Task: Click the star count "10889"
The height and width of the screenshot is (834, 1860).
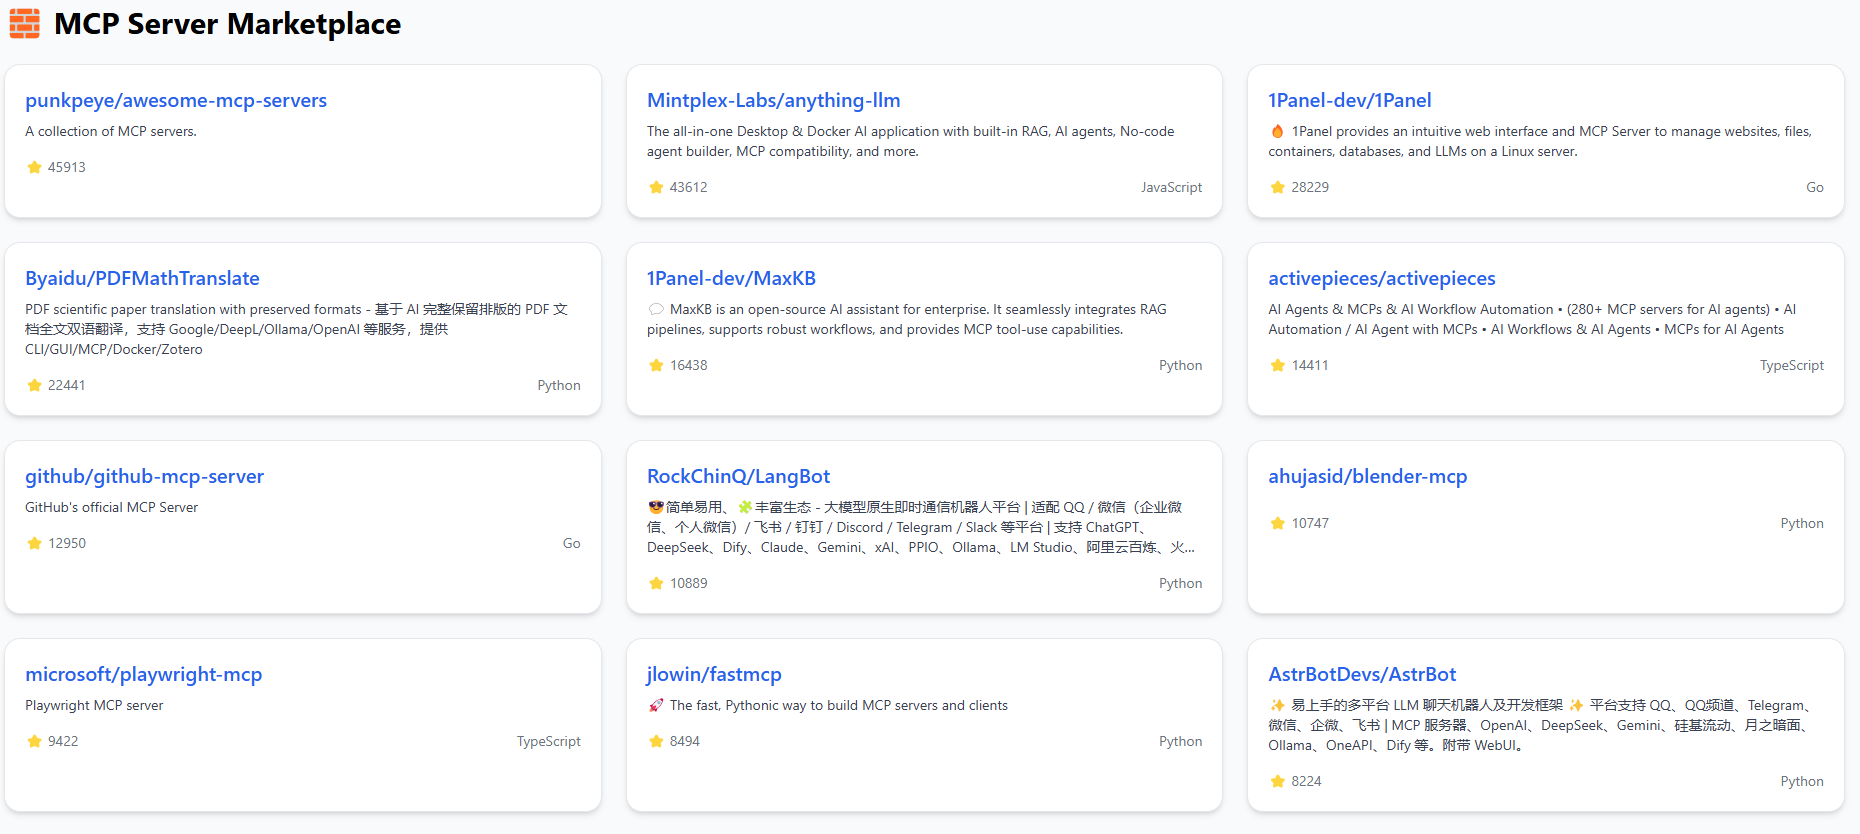Action: [x=689, y=583]
